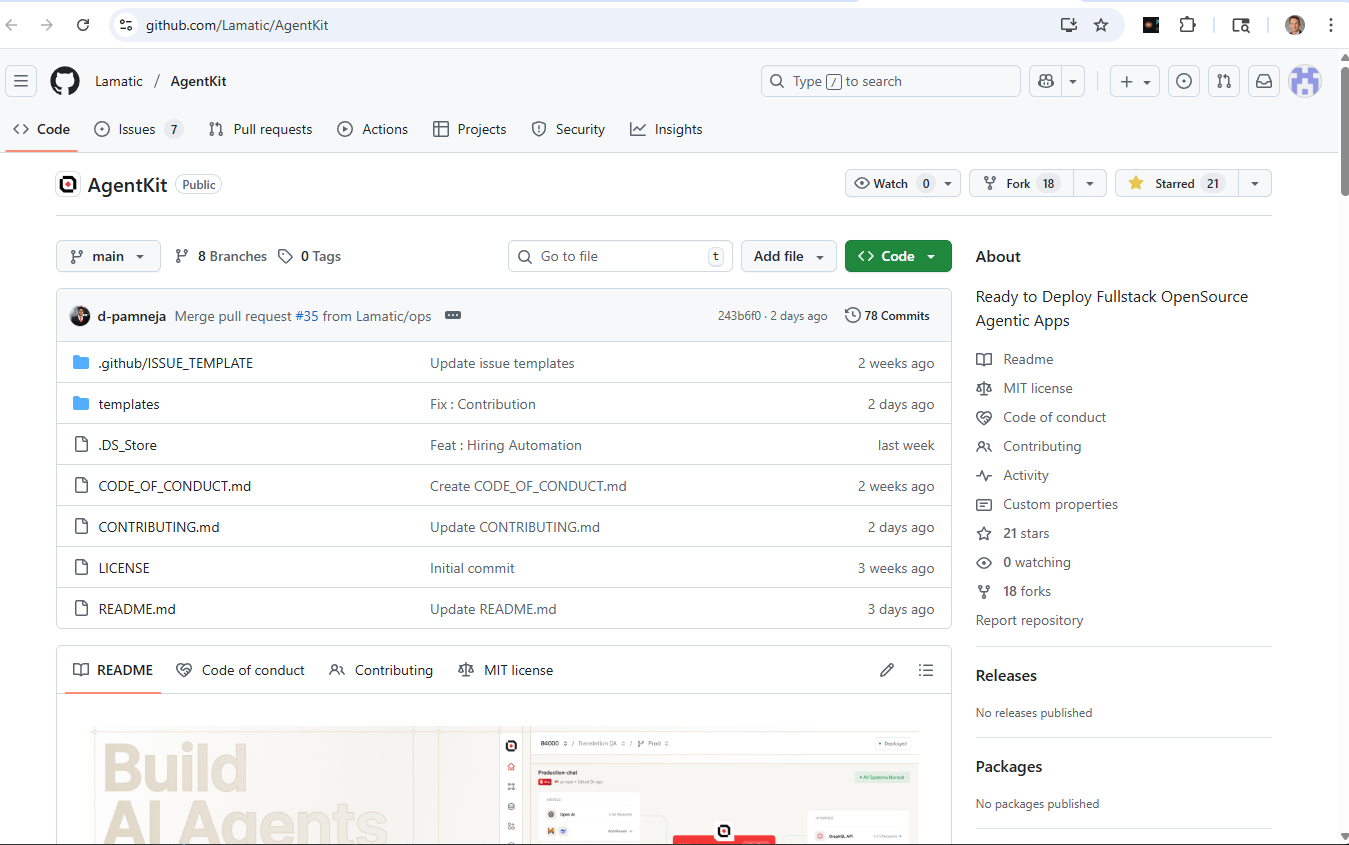Expand the Add file dropdown
The image size is (1349, 845).
789,256
